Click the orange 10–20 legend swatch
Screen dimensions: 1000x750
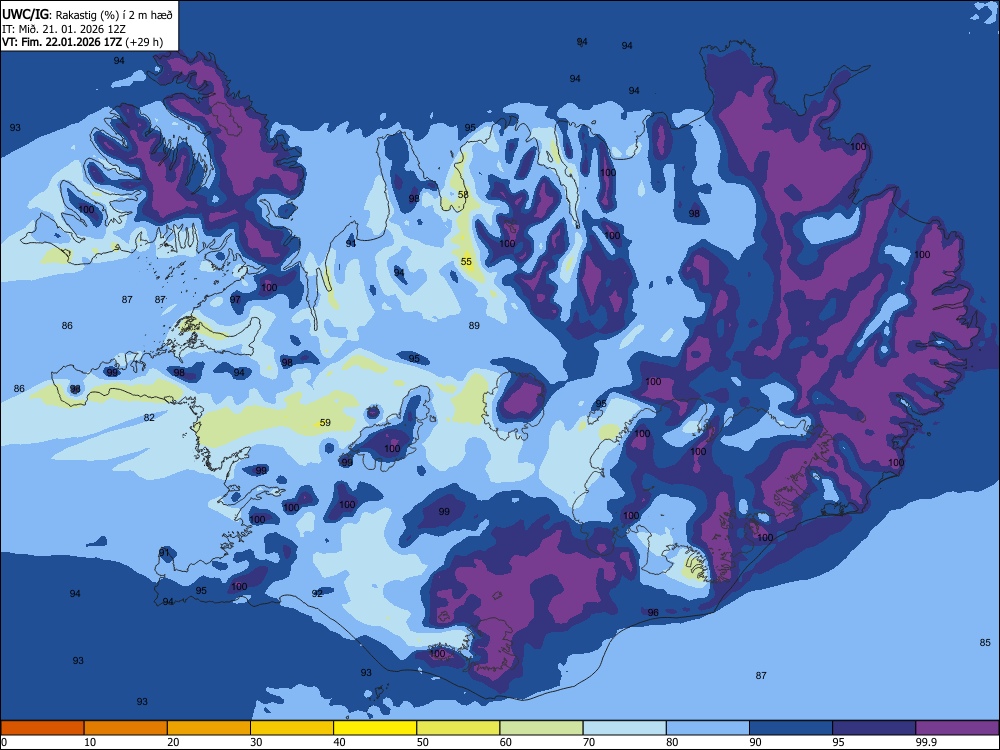(126, 728)
